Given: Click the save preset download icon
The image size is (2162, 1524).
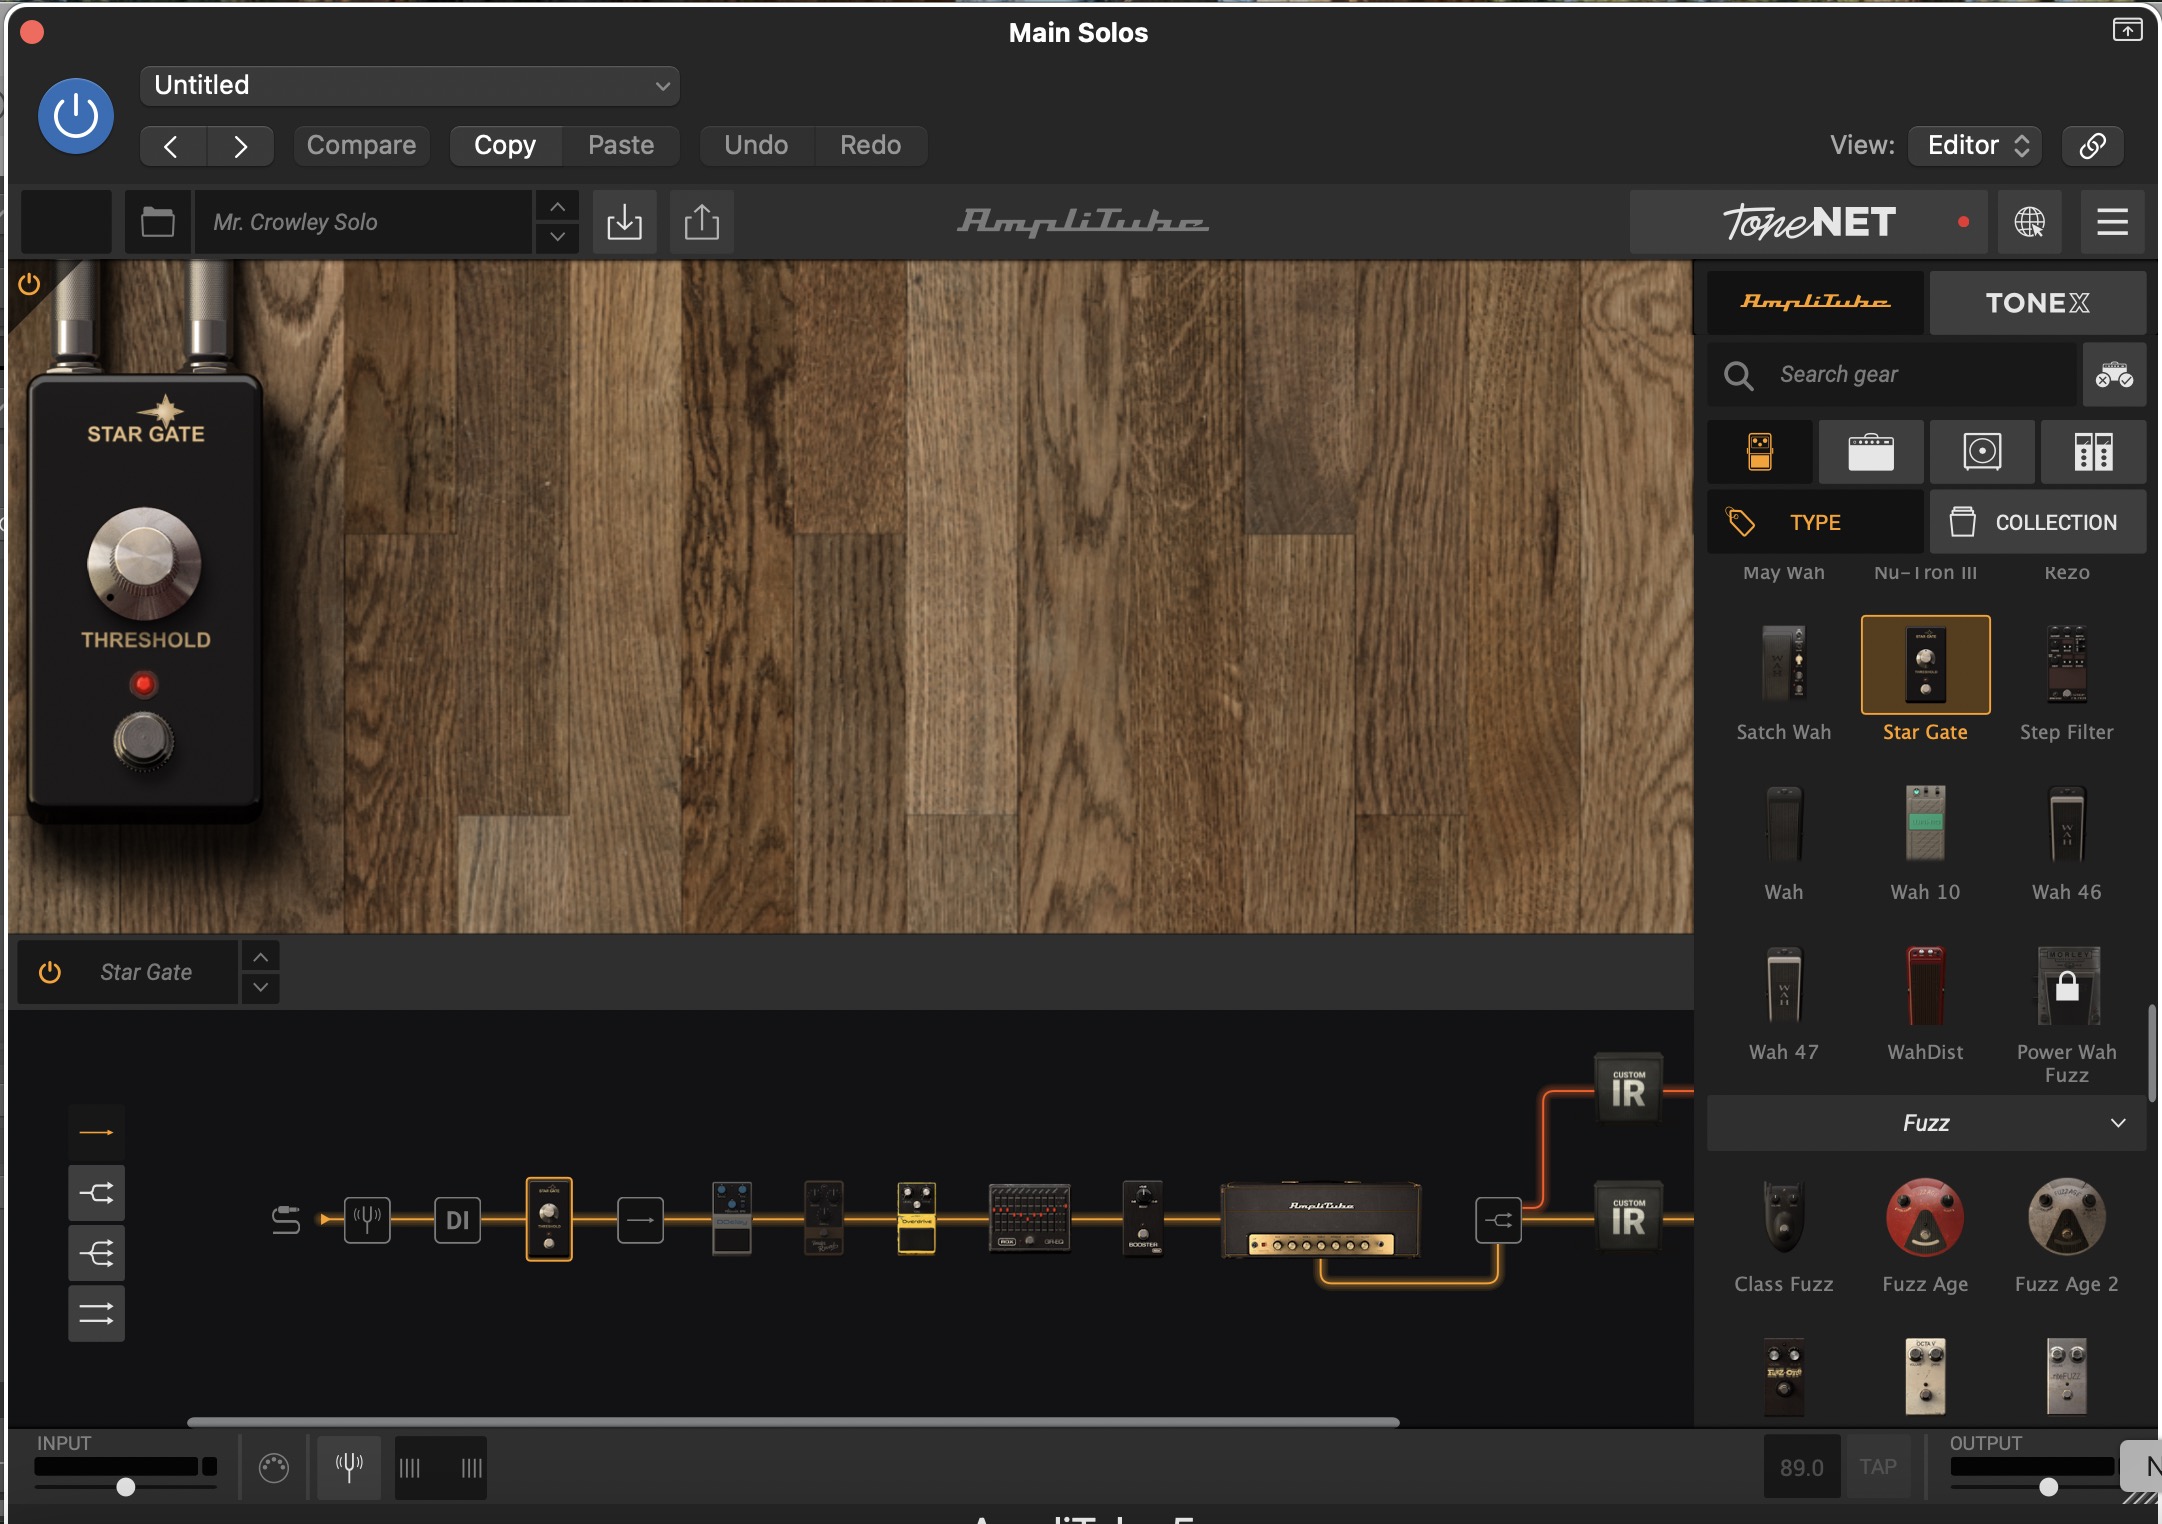Looking at the screenshot, I should (625, 222).
